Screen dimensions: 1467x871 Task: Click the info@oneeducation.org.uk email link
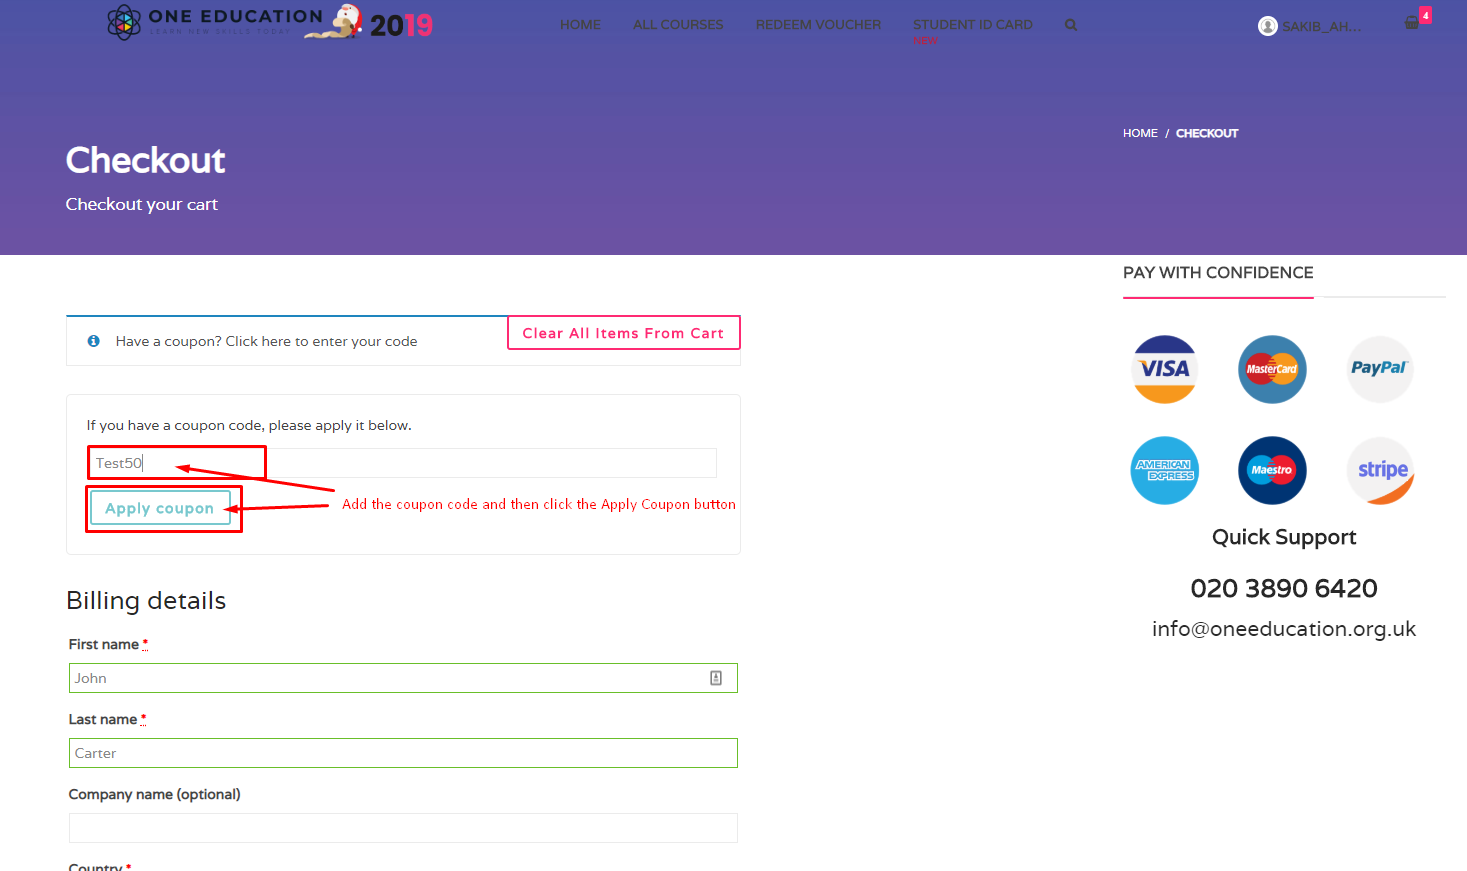coord(1283,628)
